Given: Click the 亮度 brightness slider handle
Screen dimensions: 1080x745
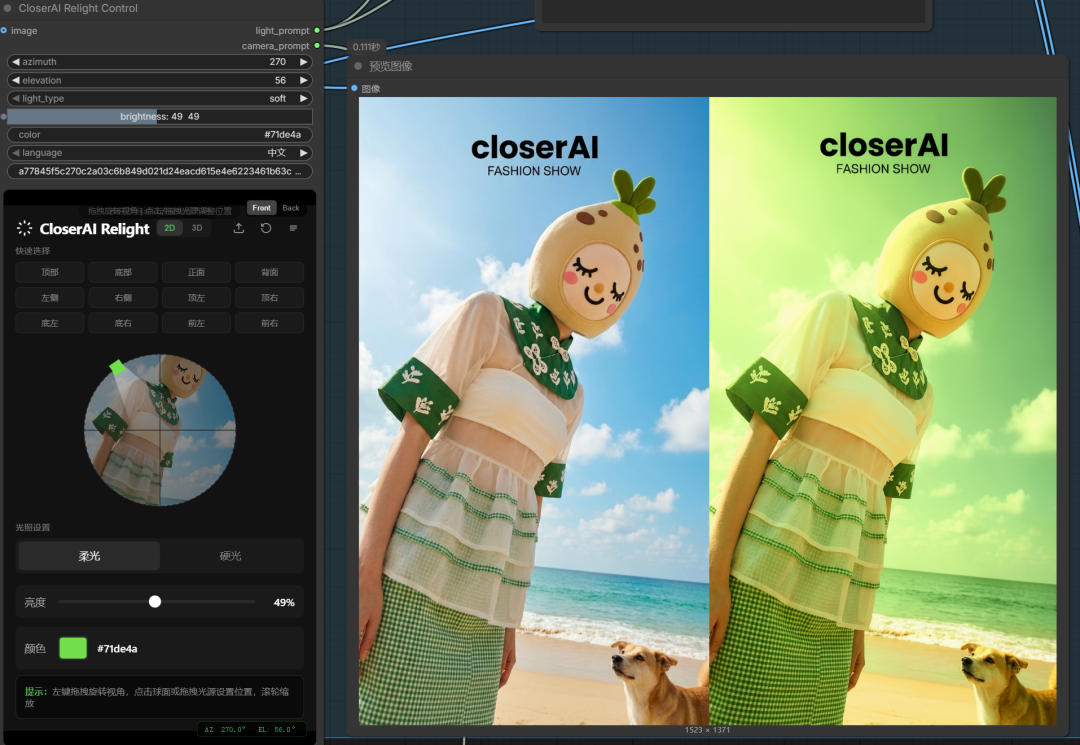Looking at the screenshot, I should 155,602.
